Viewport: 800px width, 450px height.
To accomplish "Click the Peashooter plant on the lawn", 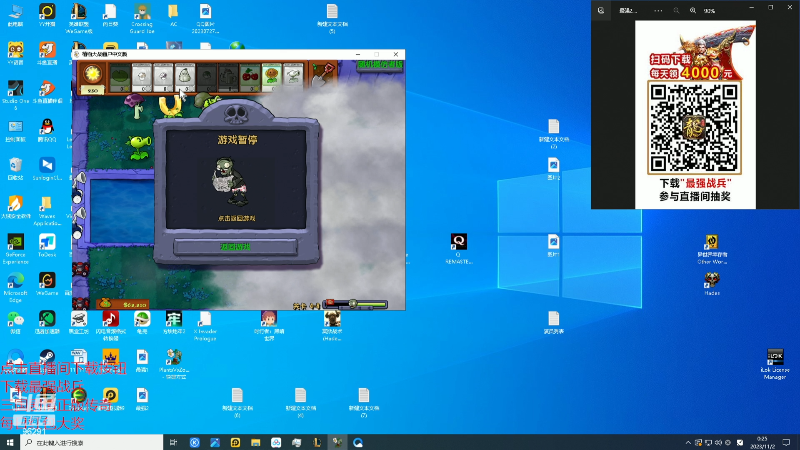I will [x=139, y=146].
